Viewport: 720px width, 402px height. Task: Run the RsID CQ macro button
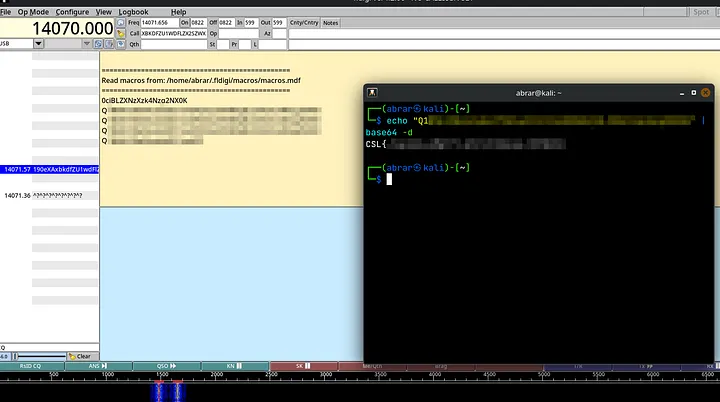(32, 366)
